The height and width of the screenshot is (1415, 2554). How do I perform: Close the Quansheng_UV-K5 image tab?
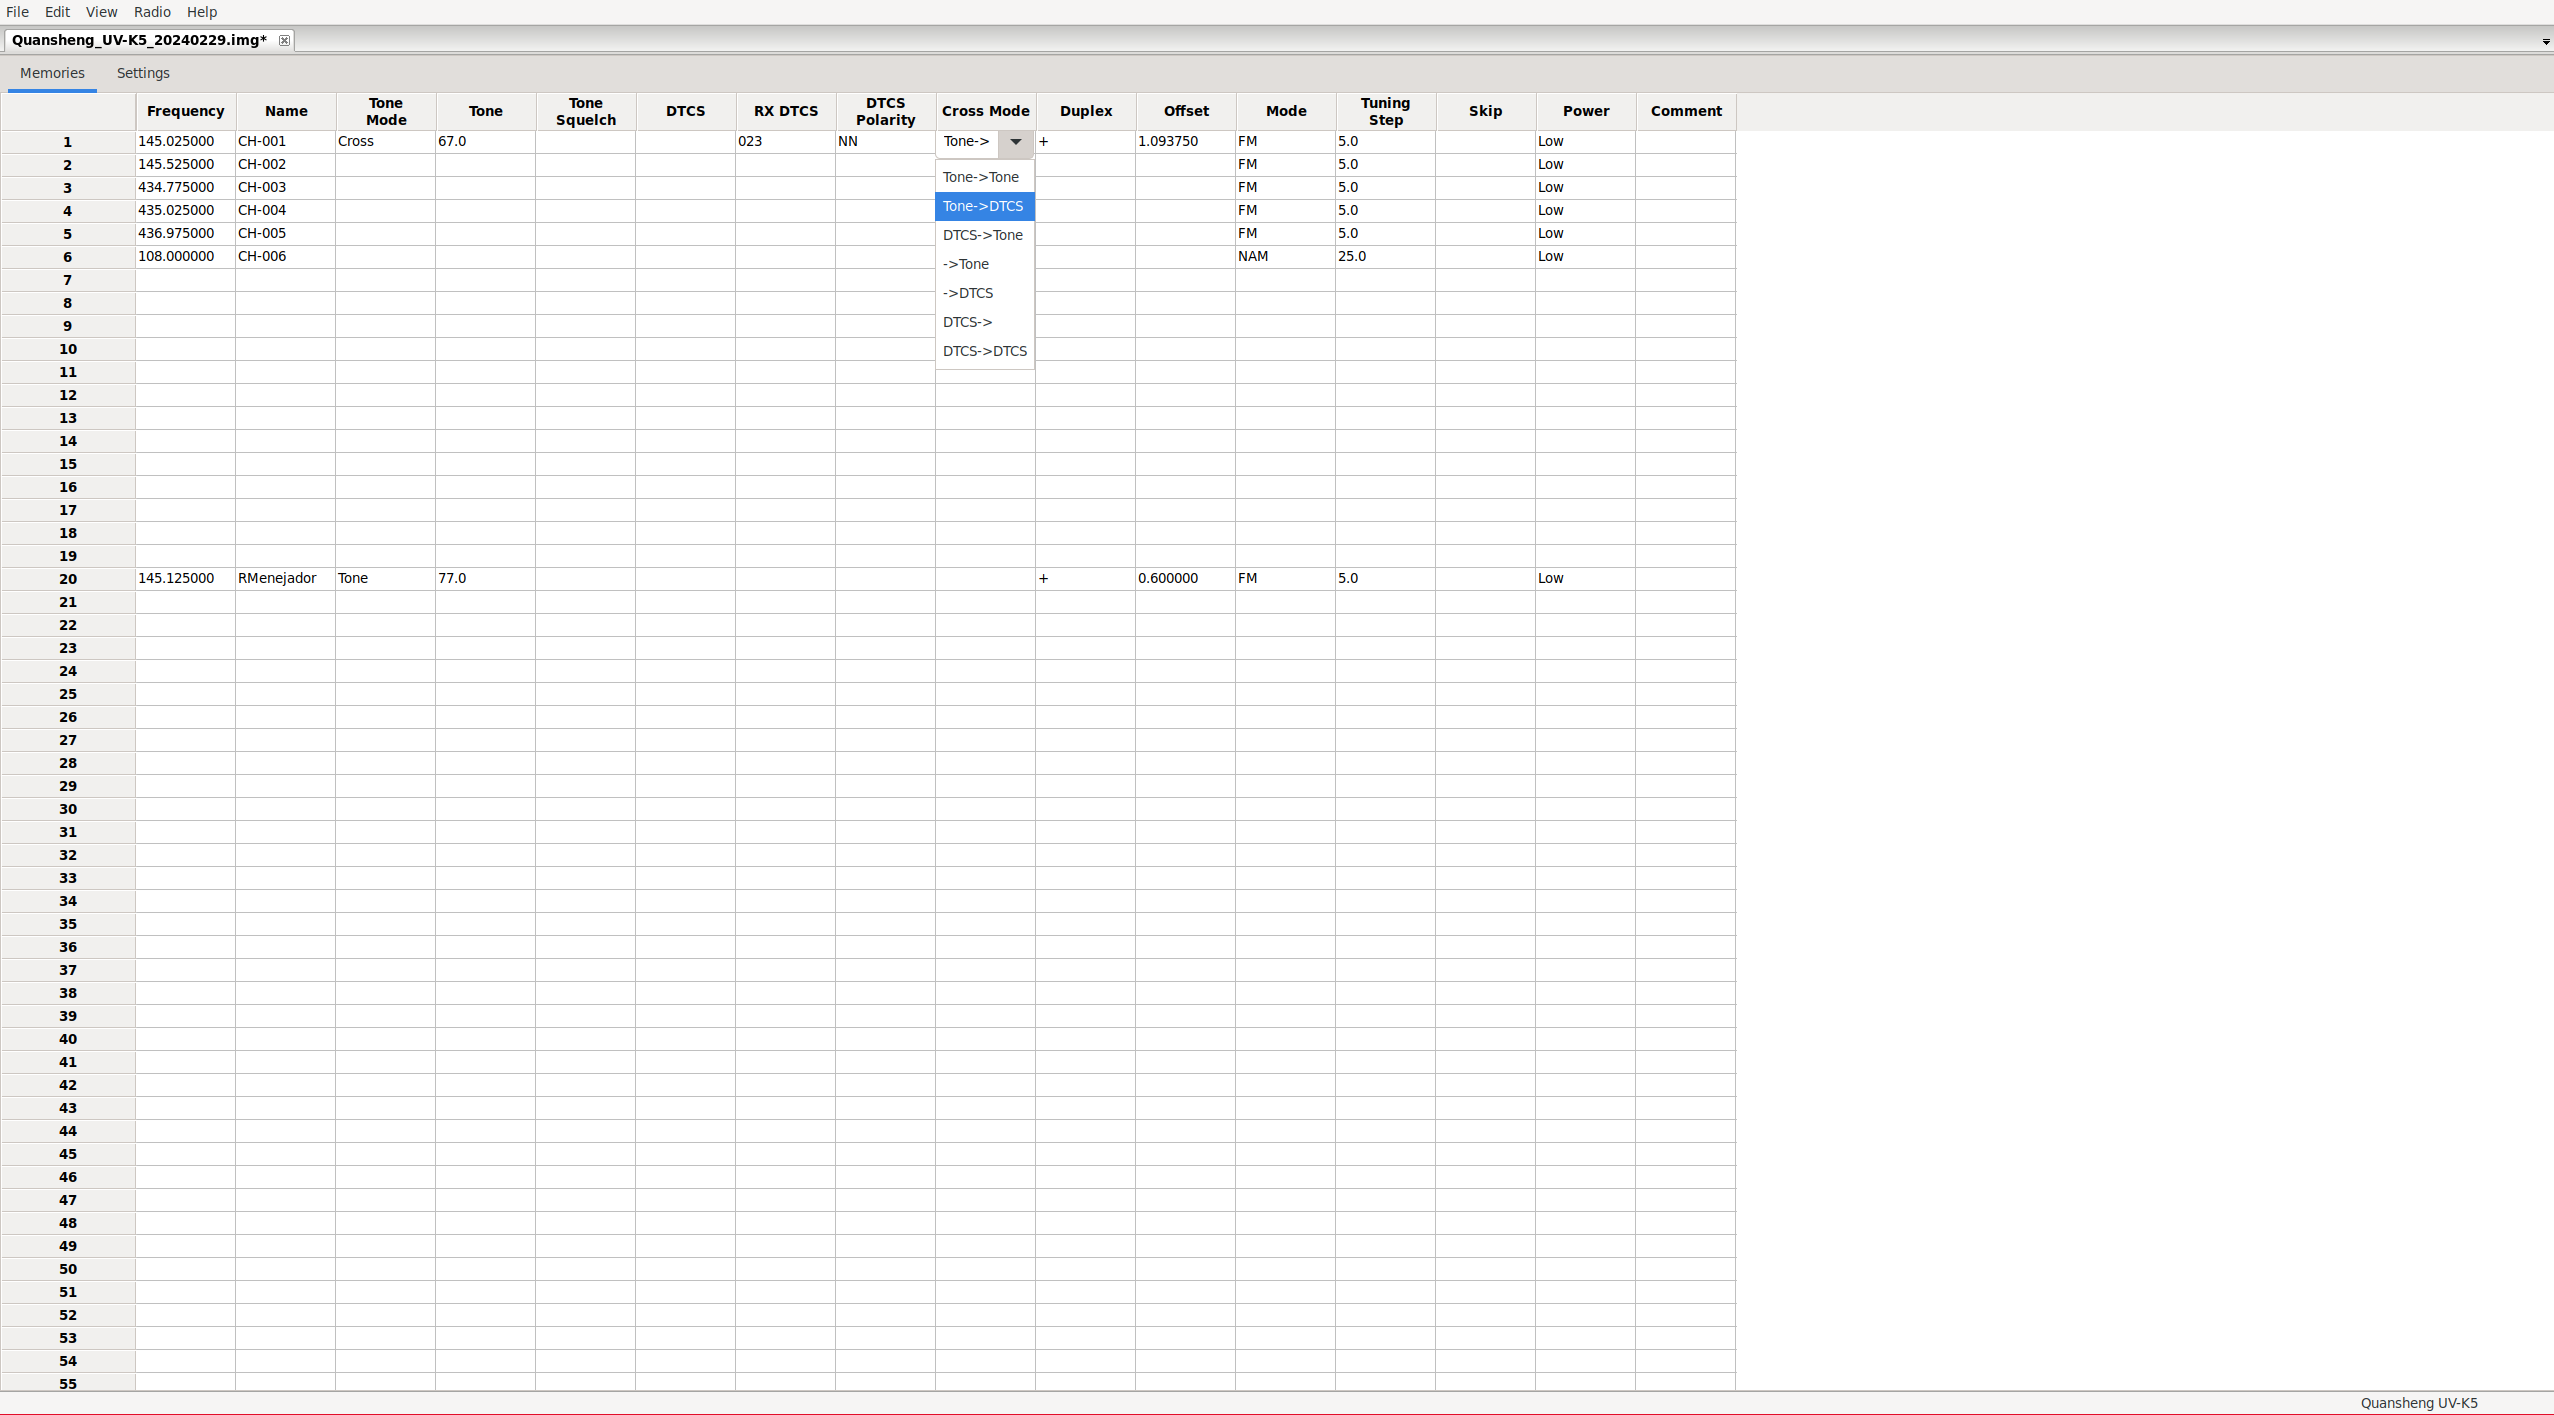284,40
